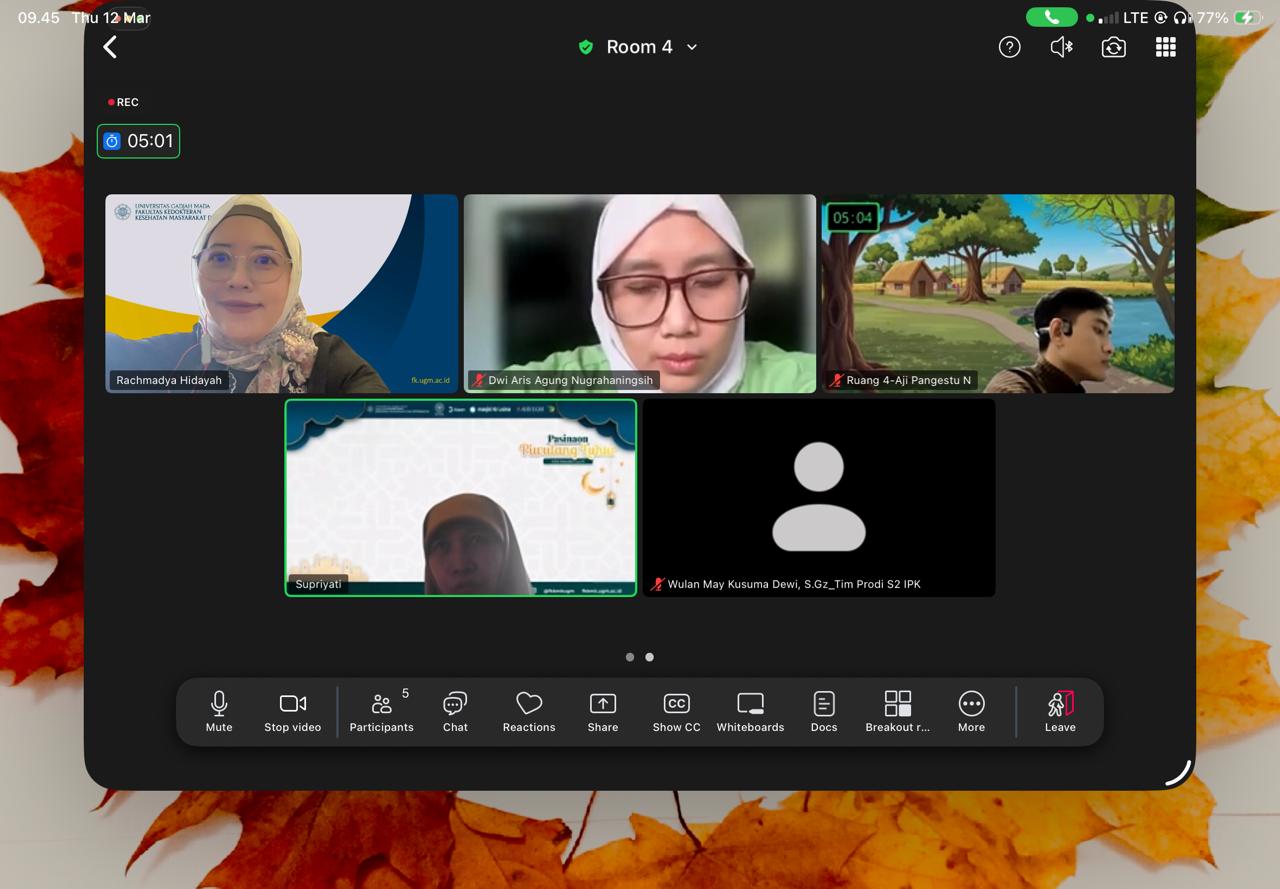Screen dimensions: 1280x889
Task: Open the Whiteboards tool
Action: pyautogui.click(x=750, y=711)
